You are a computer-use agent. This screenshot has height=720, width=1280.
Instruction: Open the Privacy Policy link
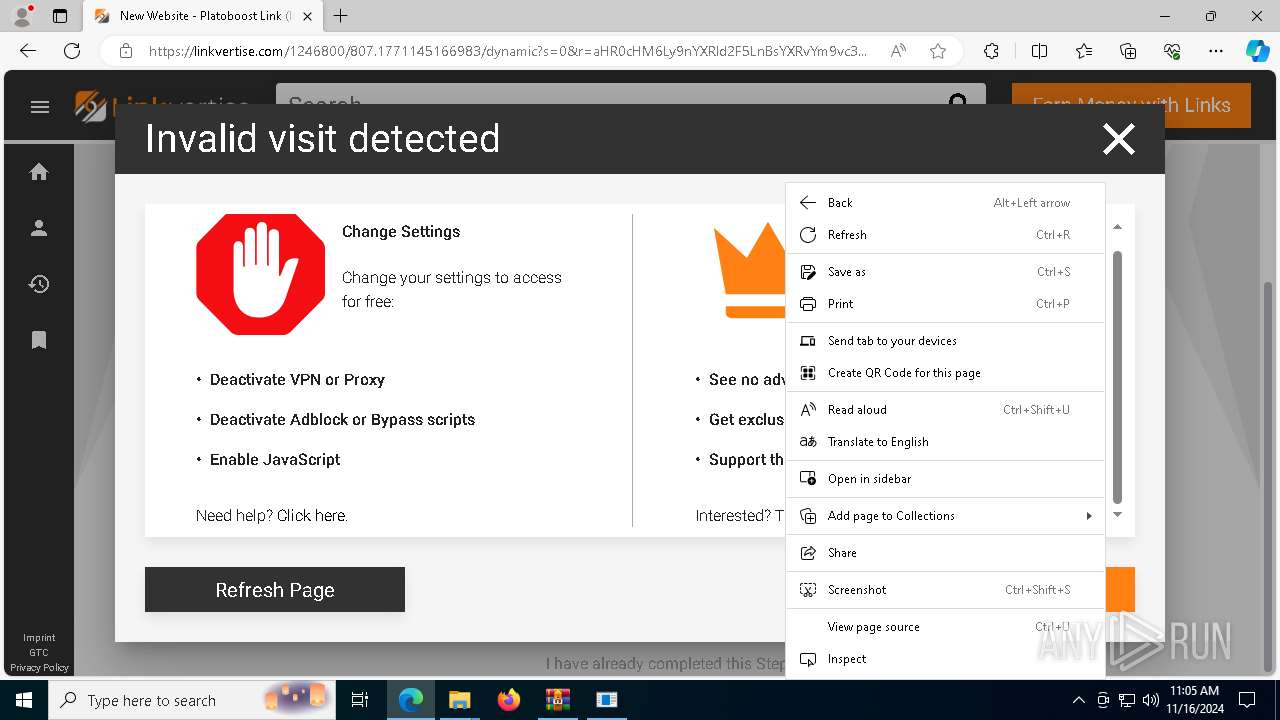click(x=39, y=668)
